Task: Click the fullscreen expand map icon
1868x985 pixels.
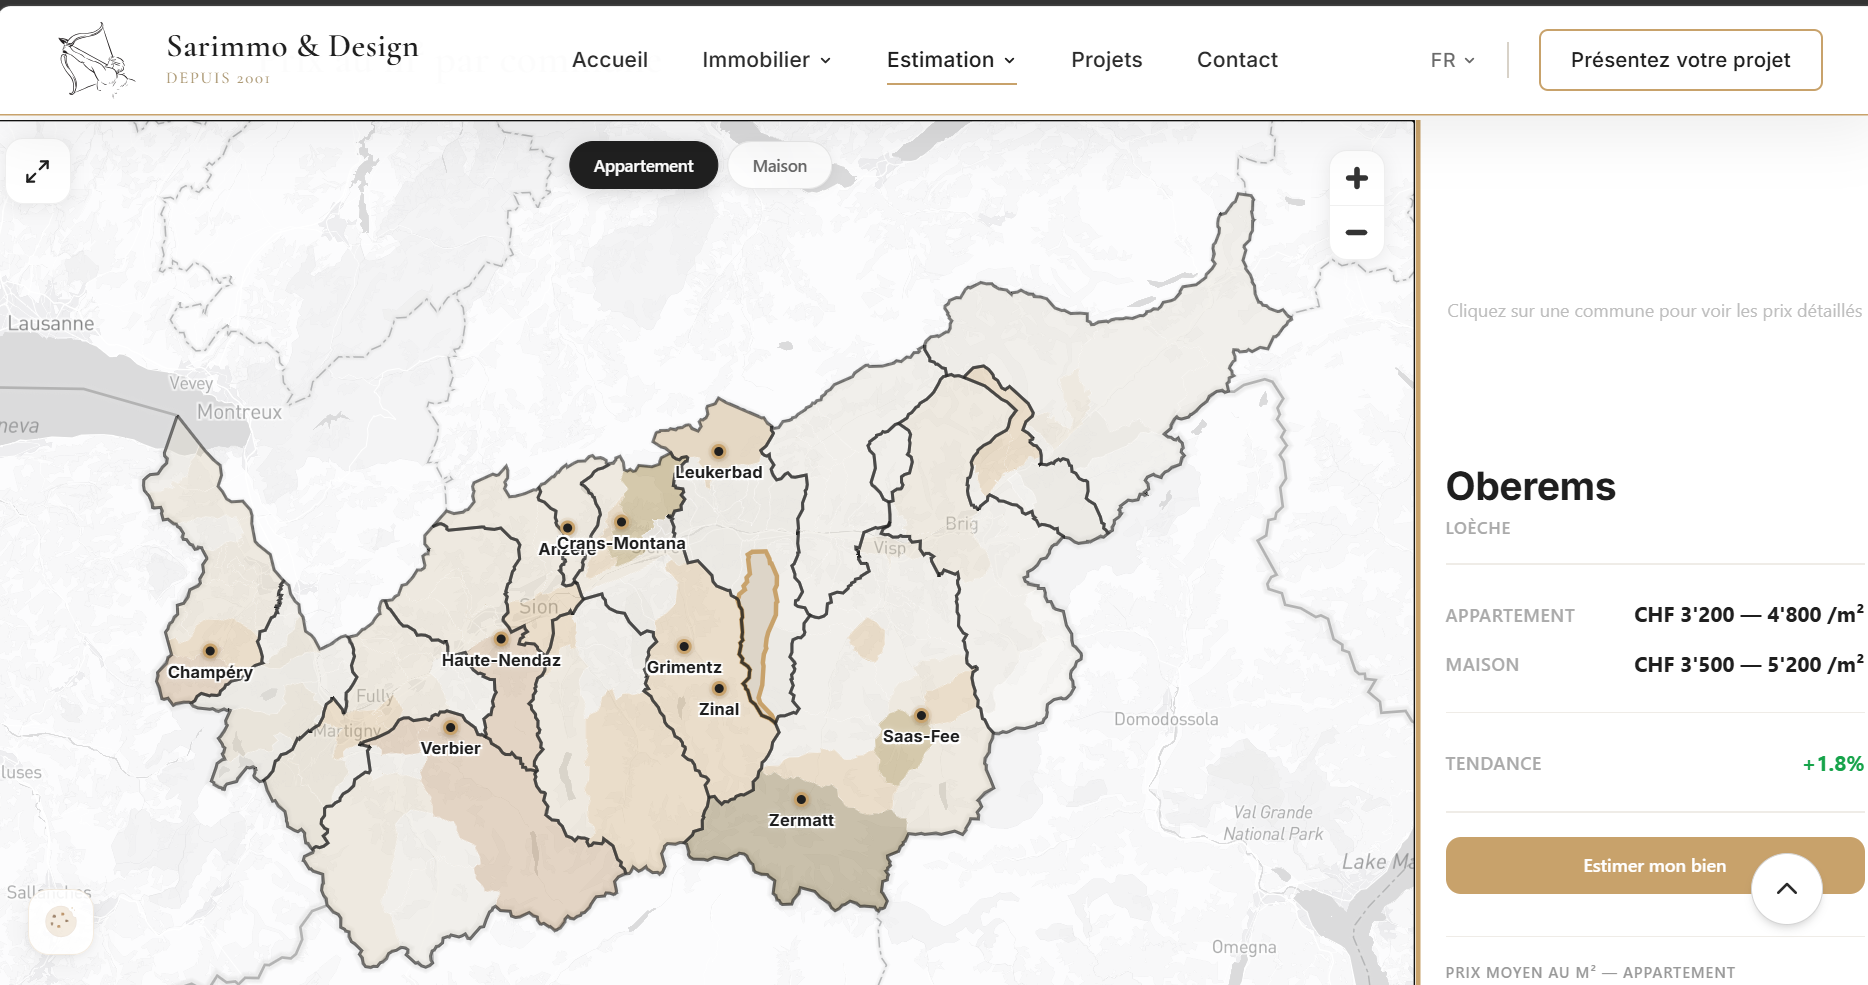Action: (x=38, y=172)
